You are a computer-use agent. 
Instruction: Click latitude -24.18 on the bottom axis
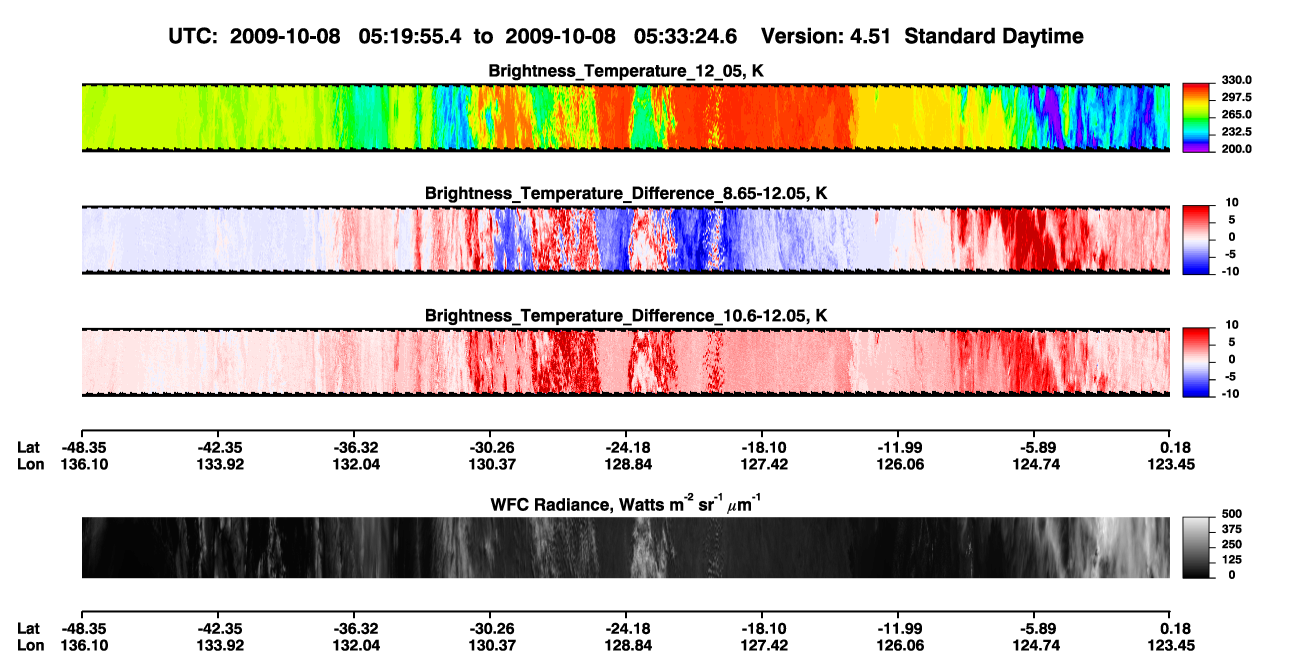pos(626,628)
